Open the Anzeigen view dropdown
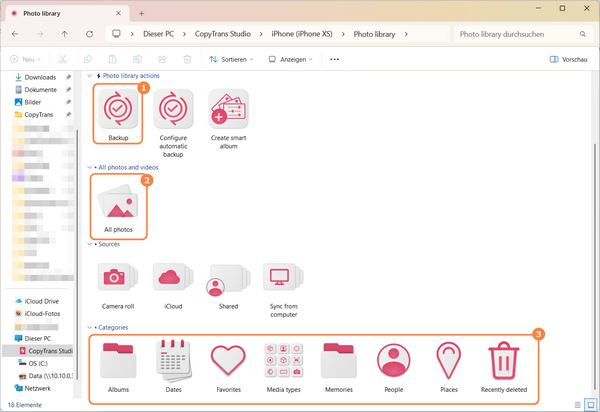This screenshot has height=412, width=600. [x=291, y=59]
